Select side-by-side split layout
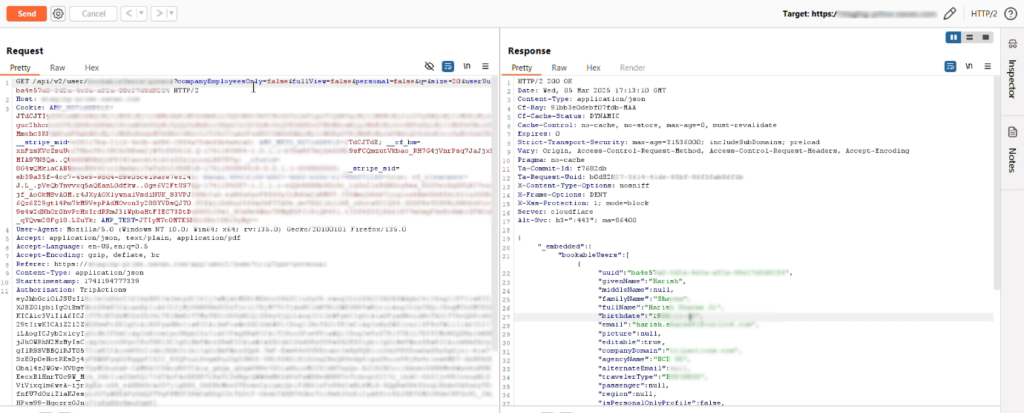 [x=954, y=37]
